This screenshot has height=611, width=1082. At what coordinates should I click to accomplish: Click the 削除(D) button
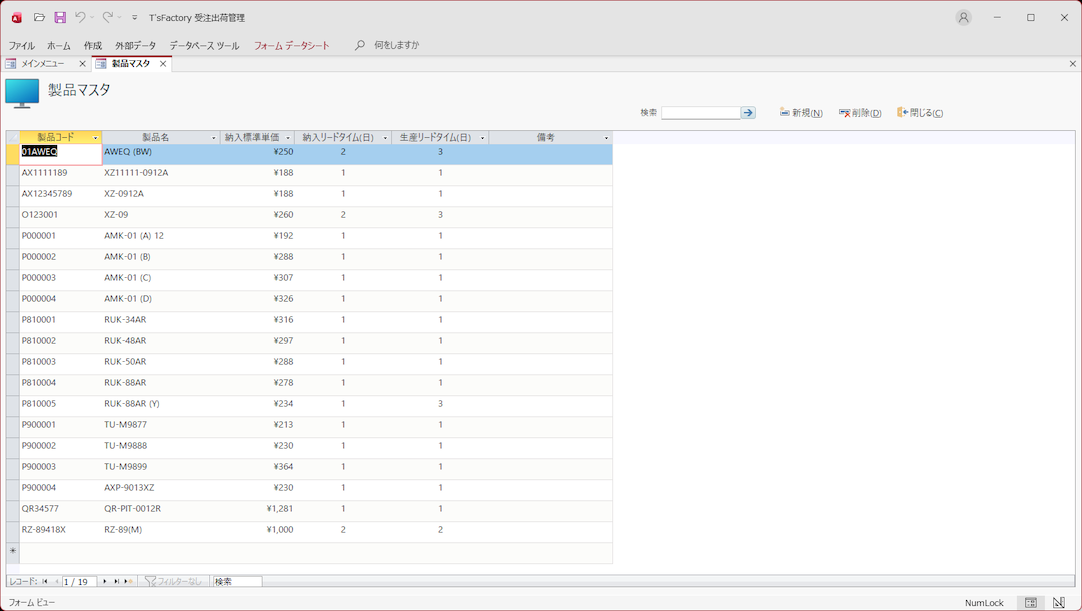(x=860, y=113)
